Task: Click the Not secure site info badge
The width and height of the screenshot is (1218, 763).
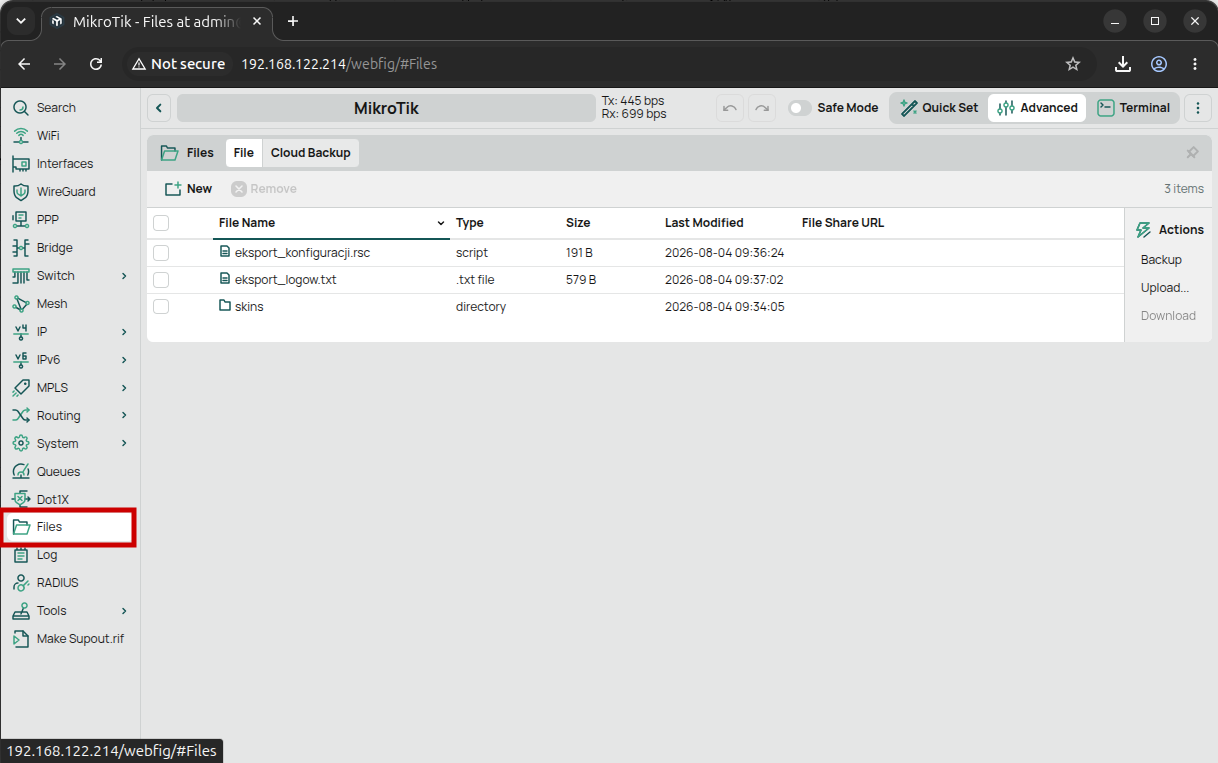Action: click(177, 64)
